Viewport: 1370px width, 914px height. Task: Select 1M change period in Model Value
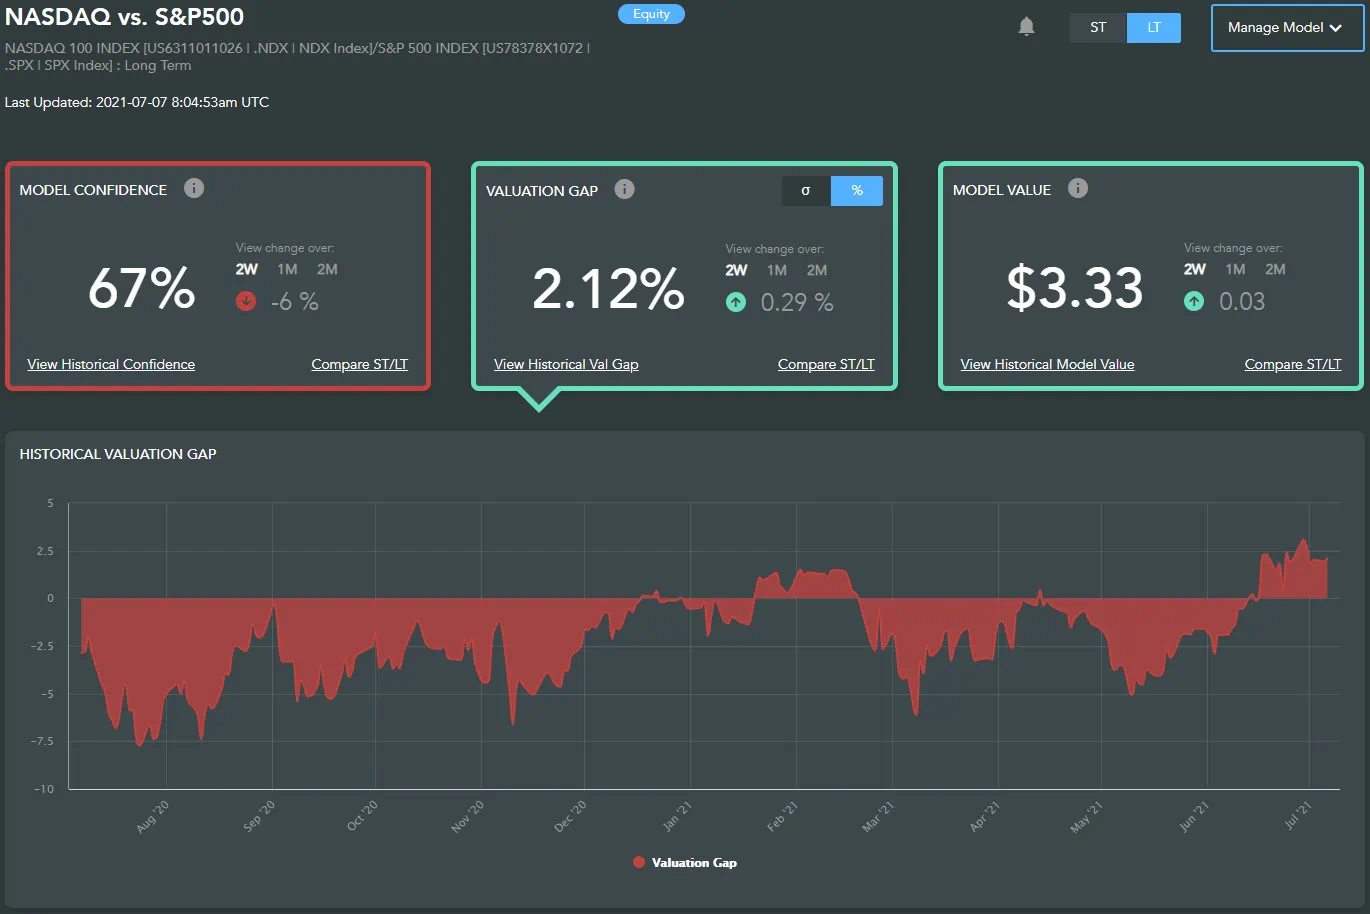tap(1235, 269)
